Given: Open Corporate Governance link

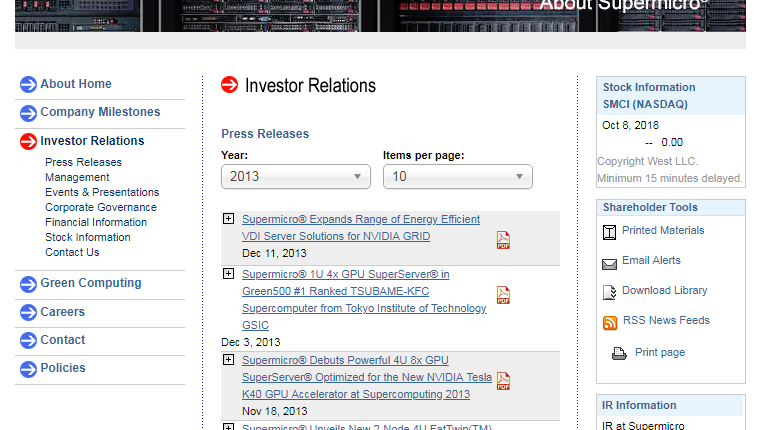Looking at the screenshot, I should pyautogui.click(x=101, y=207).
